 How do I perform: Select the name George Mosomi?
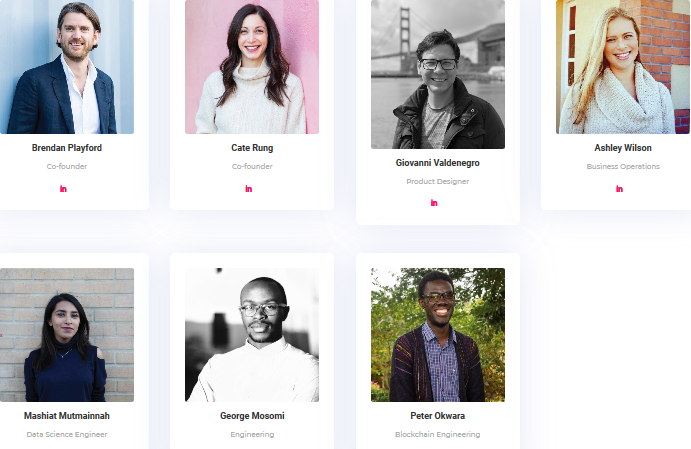click(252, 416)
